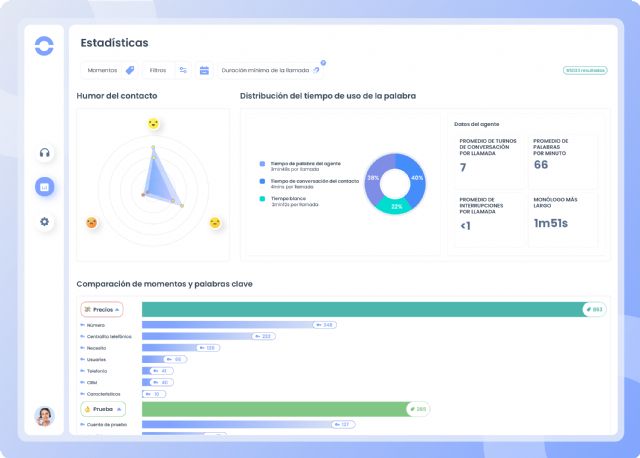Select the 'Número' keyword row
Screen dimensions: 640x458
(96, 325)
